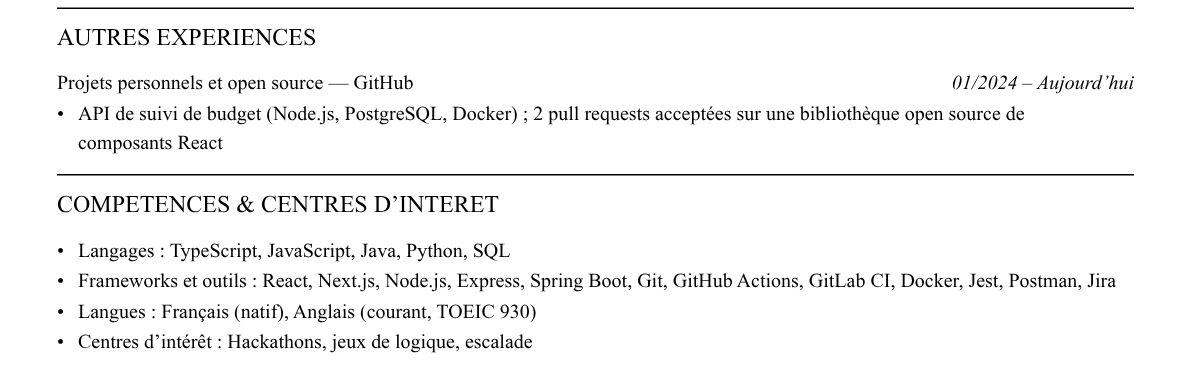Viewport: 1191px width, 377px height.
Task: Click the AUTRES EXPERIENCES section heading
Action: click(186, 37)
